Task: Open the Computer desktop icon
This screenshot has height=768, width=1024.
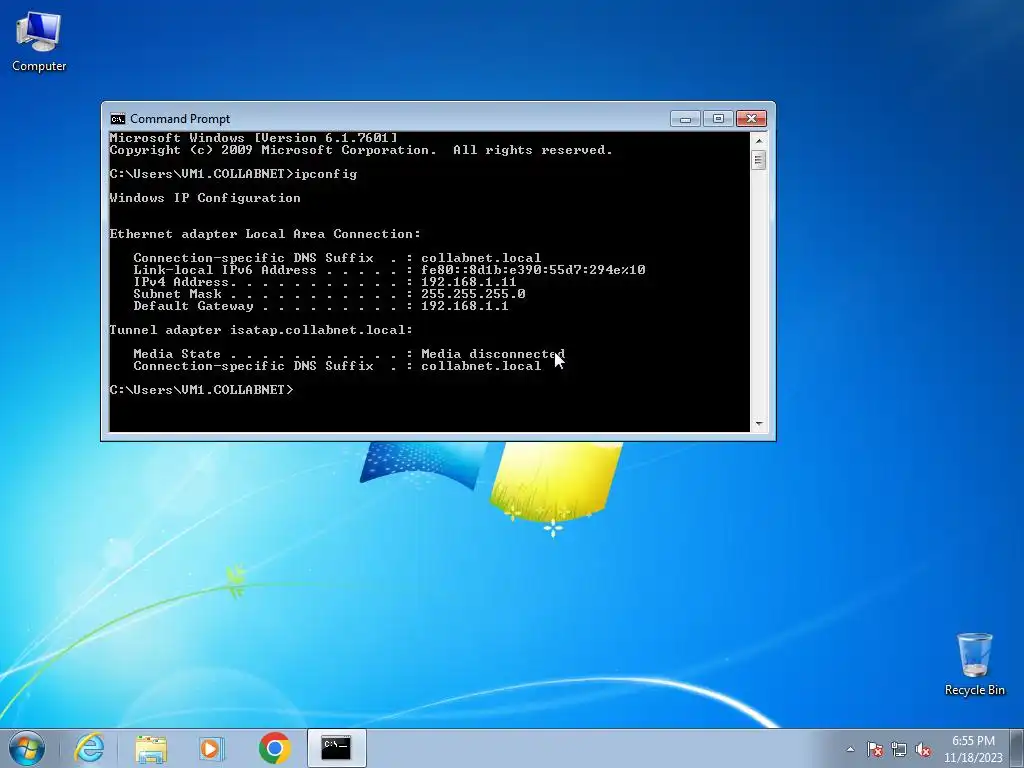Action: [x=39, y=41]
